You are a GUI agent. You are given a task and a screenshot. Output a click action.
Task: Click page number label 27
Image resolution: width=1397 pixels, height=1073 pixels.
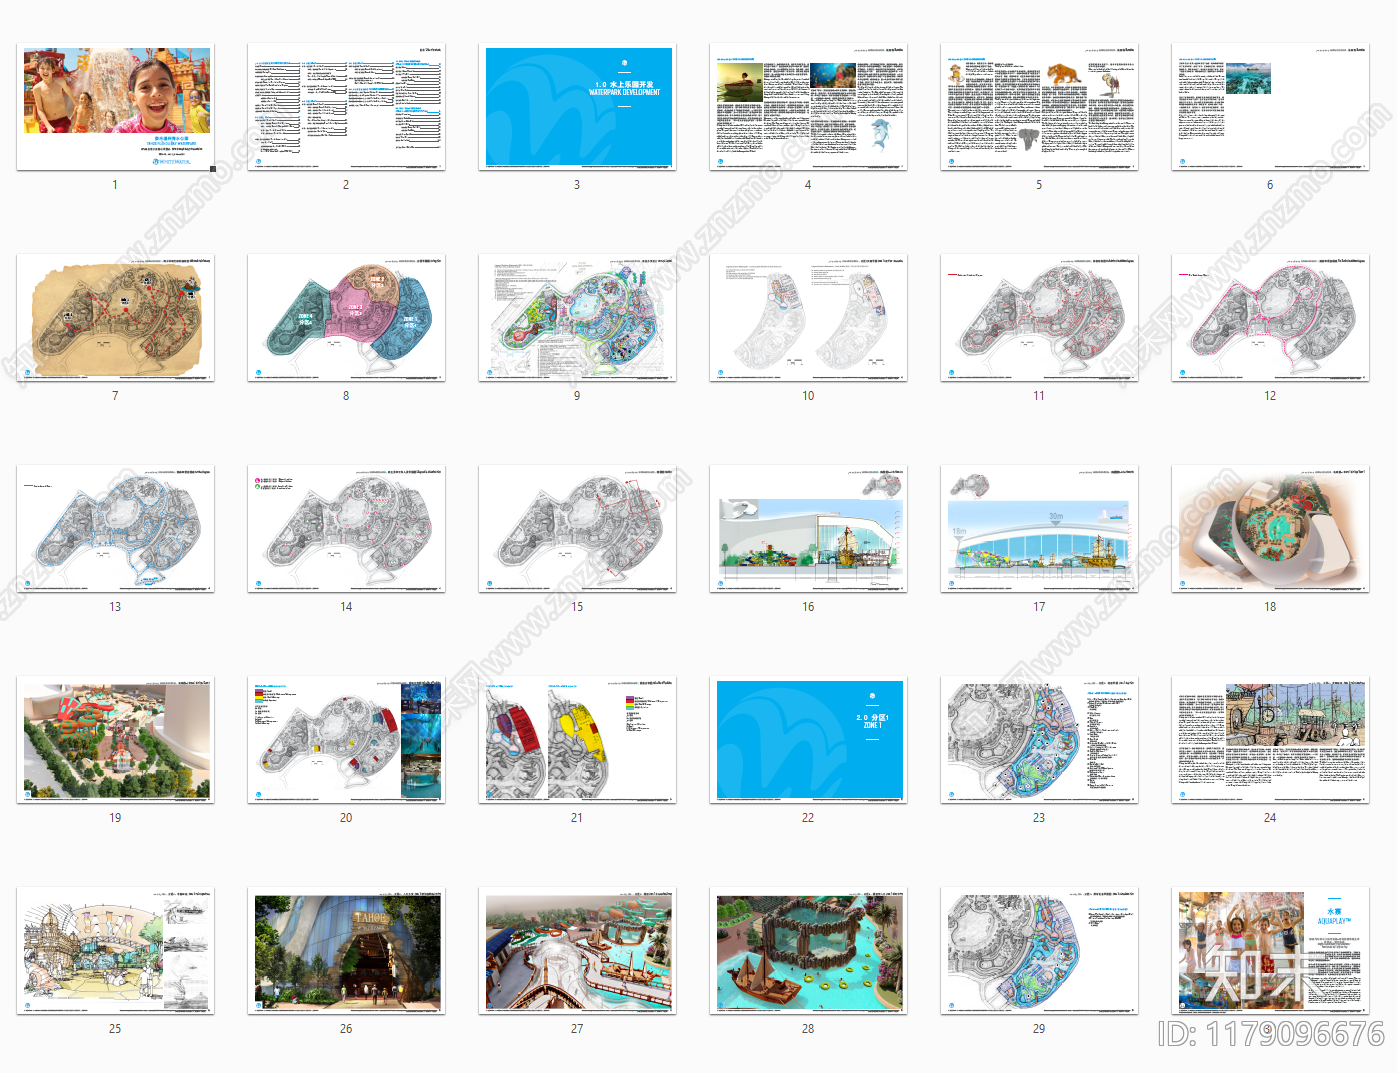pyautogui.click(x=577, y=1029)
